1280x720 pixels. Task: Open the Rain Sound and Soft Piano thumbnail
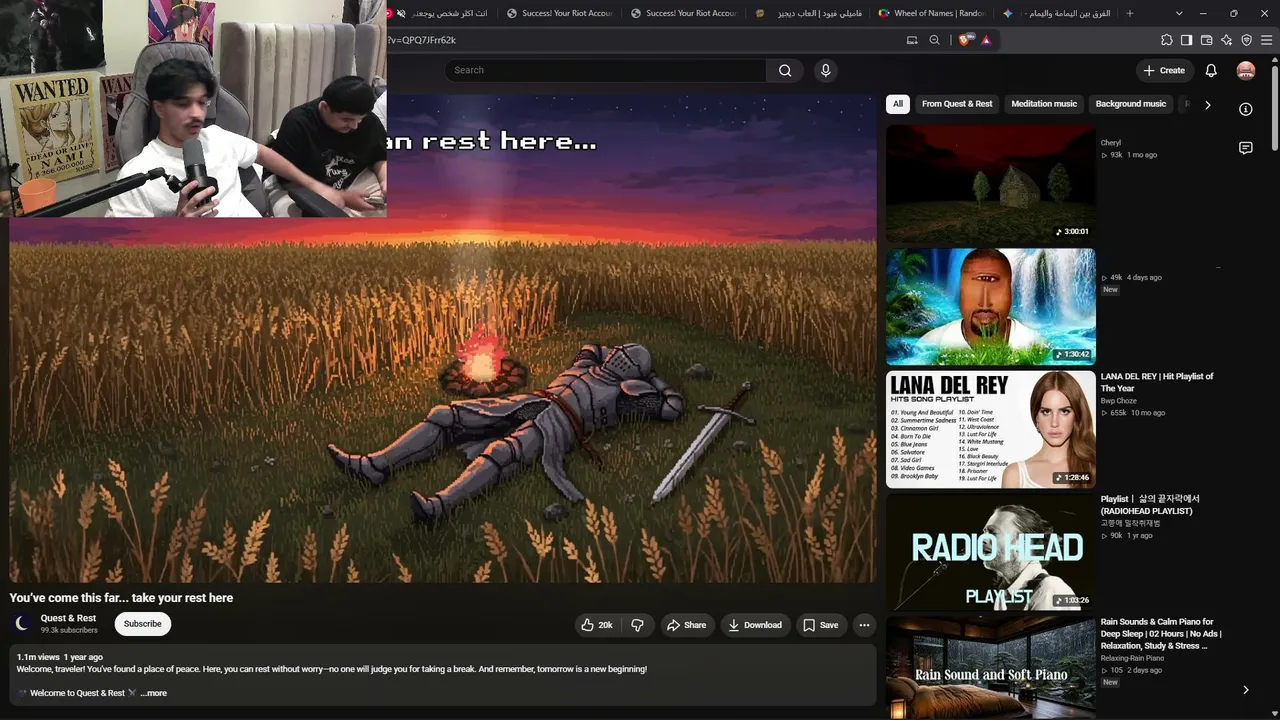tap(991, 667)
